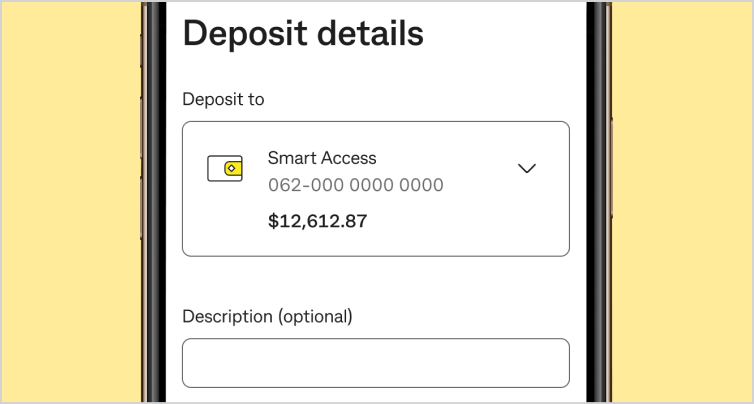754x404 pixels.
Task: Click the Deposit to label
Action: pyautogui.click(x=223, y=99)
